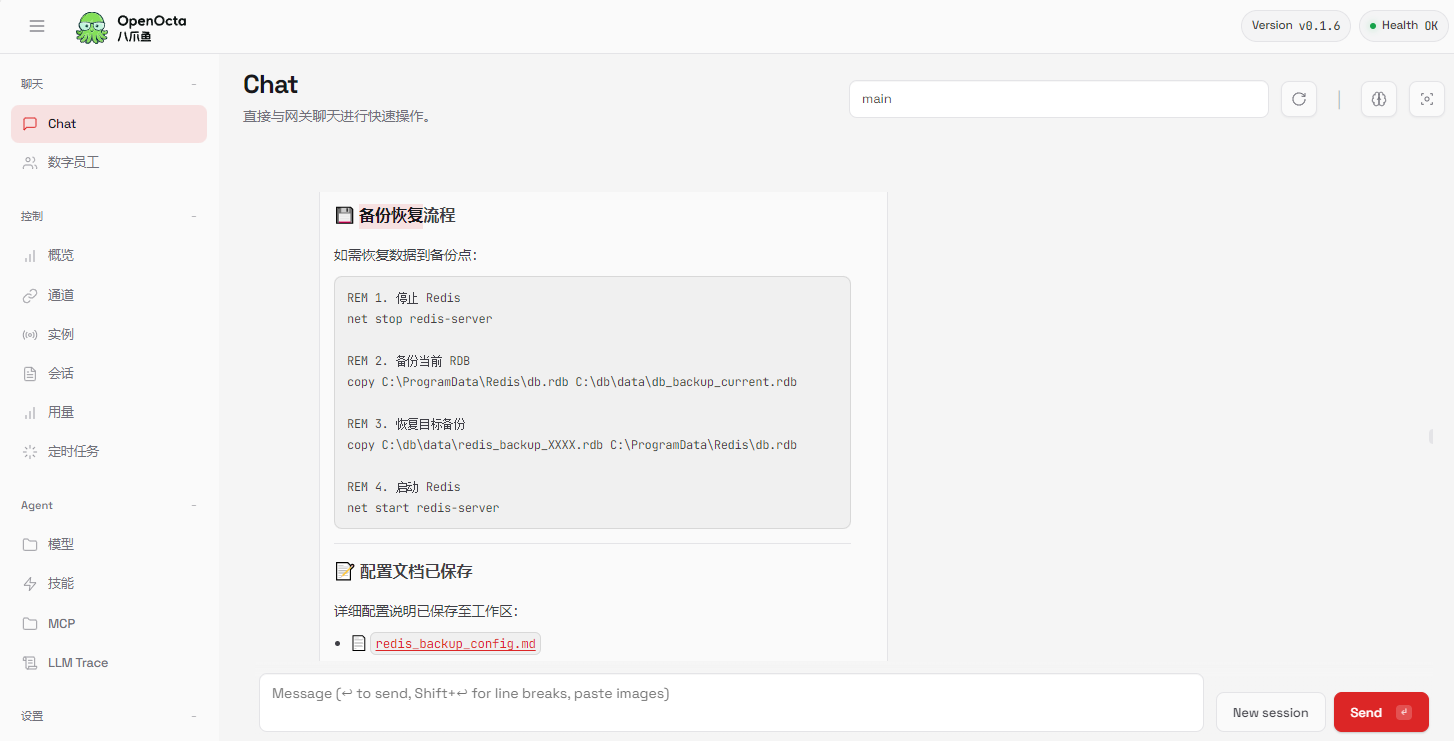Click the 'net stop redis-server' code line
This screenshot has height=741, width=1454.
(x=420, y=319)
